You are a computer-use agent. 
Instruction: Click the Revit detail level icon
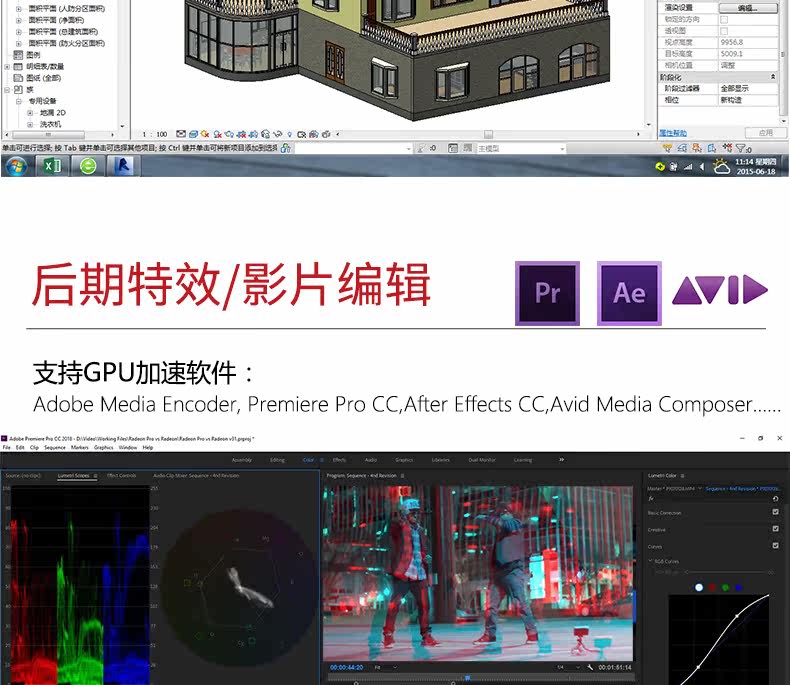tap(181, 134)
